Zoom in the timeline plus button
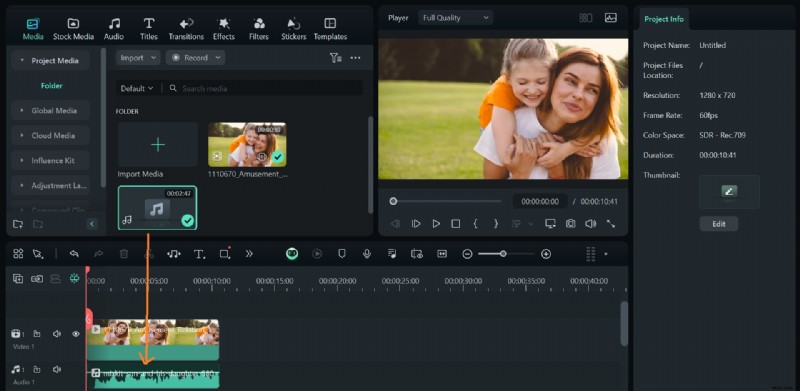The width and height of the screenshot is (800, 391). 546,254
